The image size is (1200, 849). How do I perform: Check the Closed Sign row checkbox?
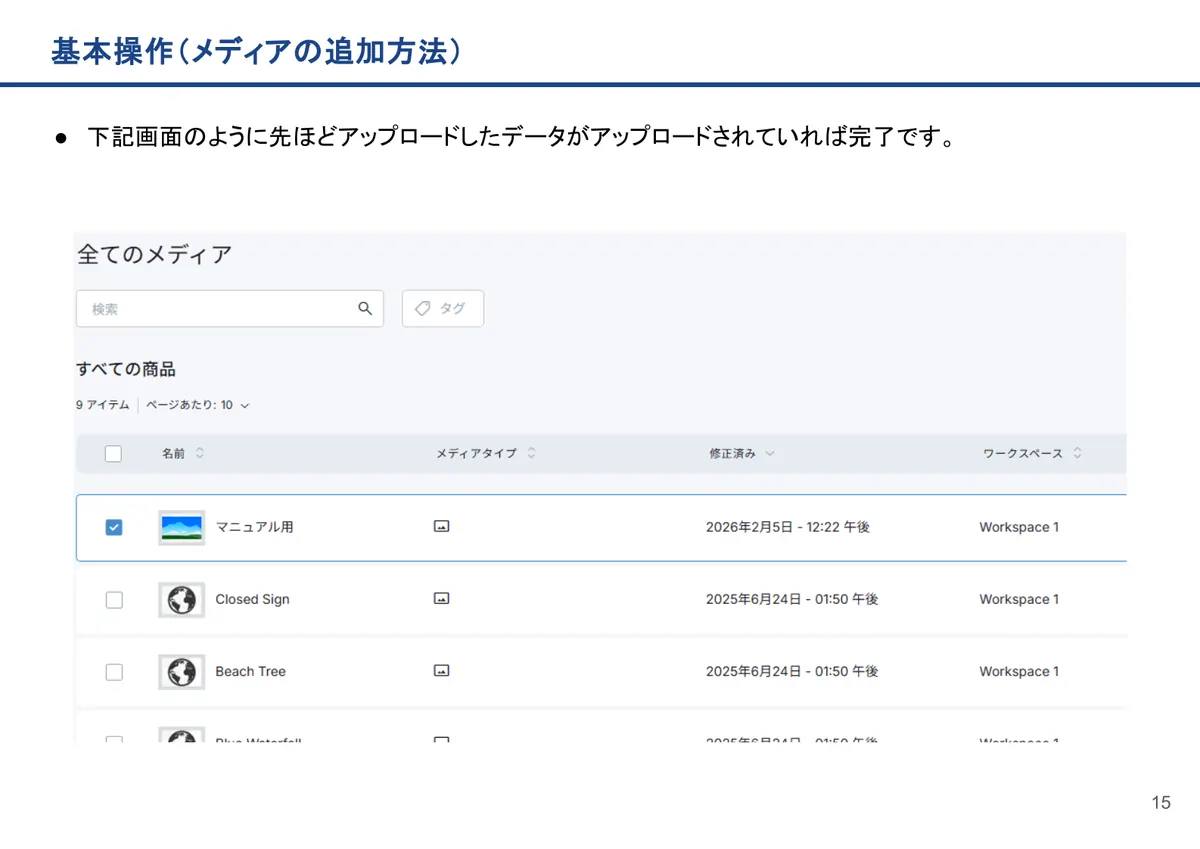114,599
